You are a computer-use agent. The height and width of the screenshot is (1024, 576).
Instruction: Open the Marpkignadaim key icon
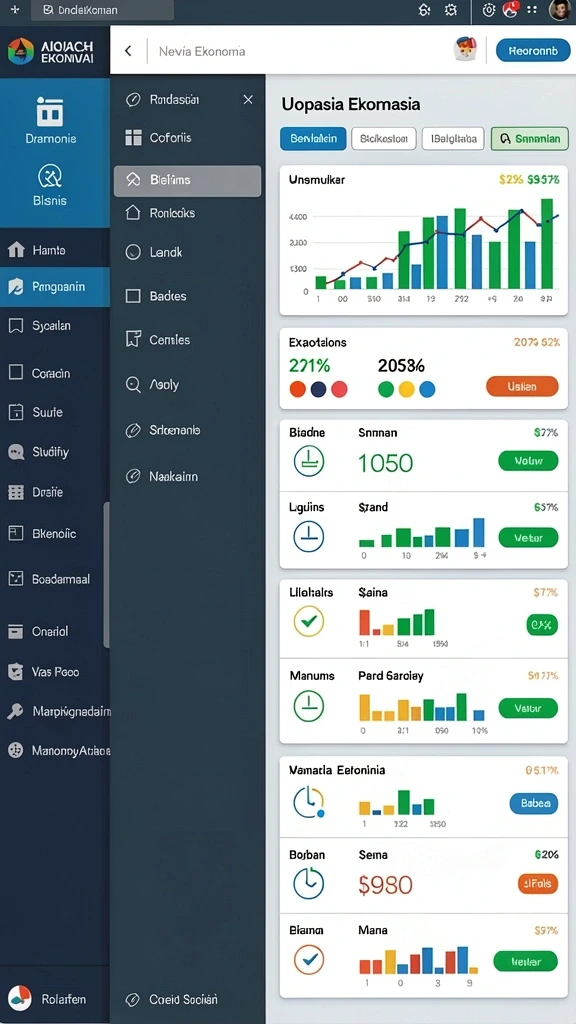coord(16,711)
